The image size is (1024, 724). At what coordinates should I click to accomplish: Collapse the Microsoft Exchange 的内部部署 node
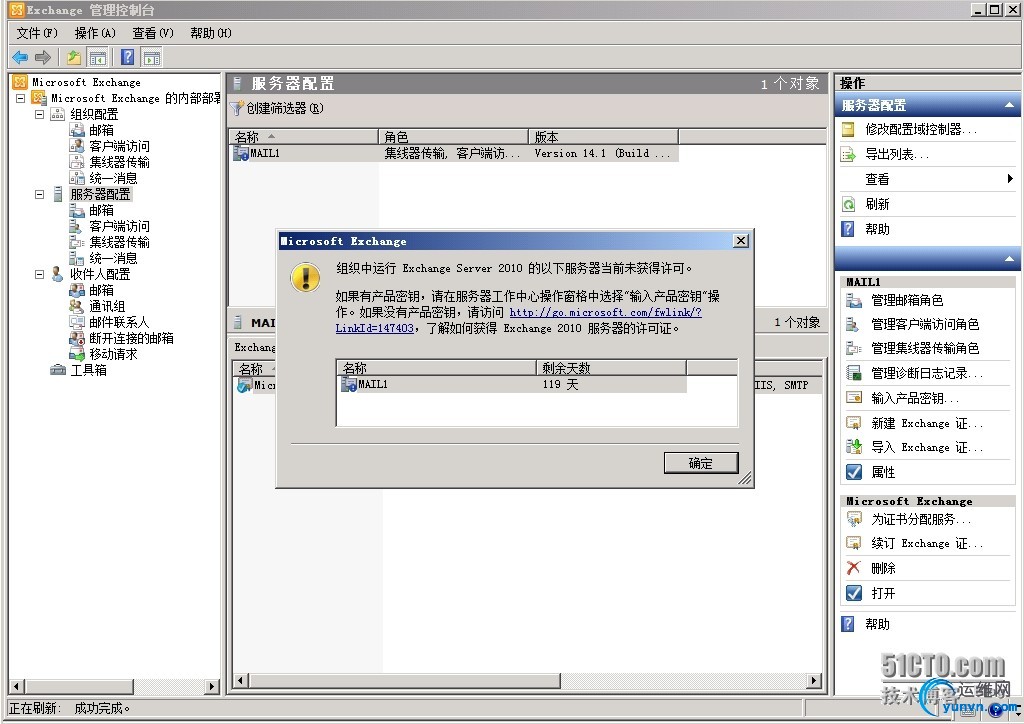[21, 98]
